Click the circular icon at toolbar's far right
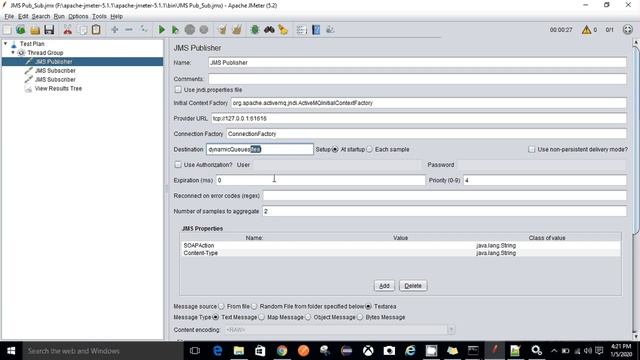The width and height of the screenshot is (640, 360). pos(628,30)
